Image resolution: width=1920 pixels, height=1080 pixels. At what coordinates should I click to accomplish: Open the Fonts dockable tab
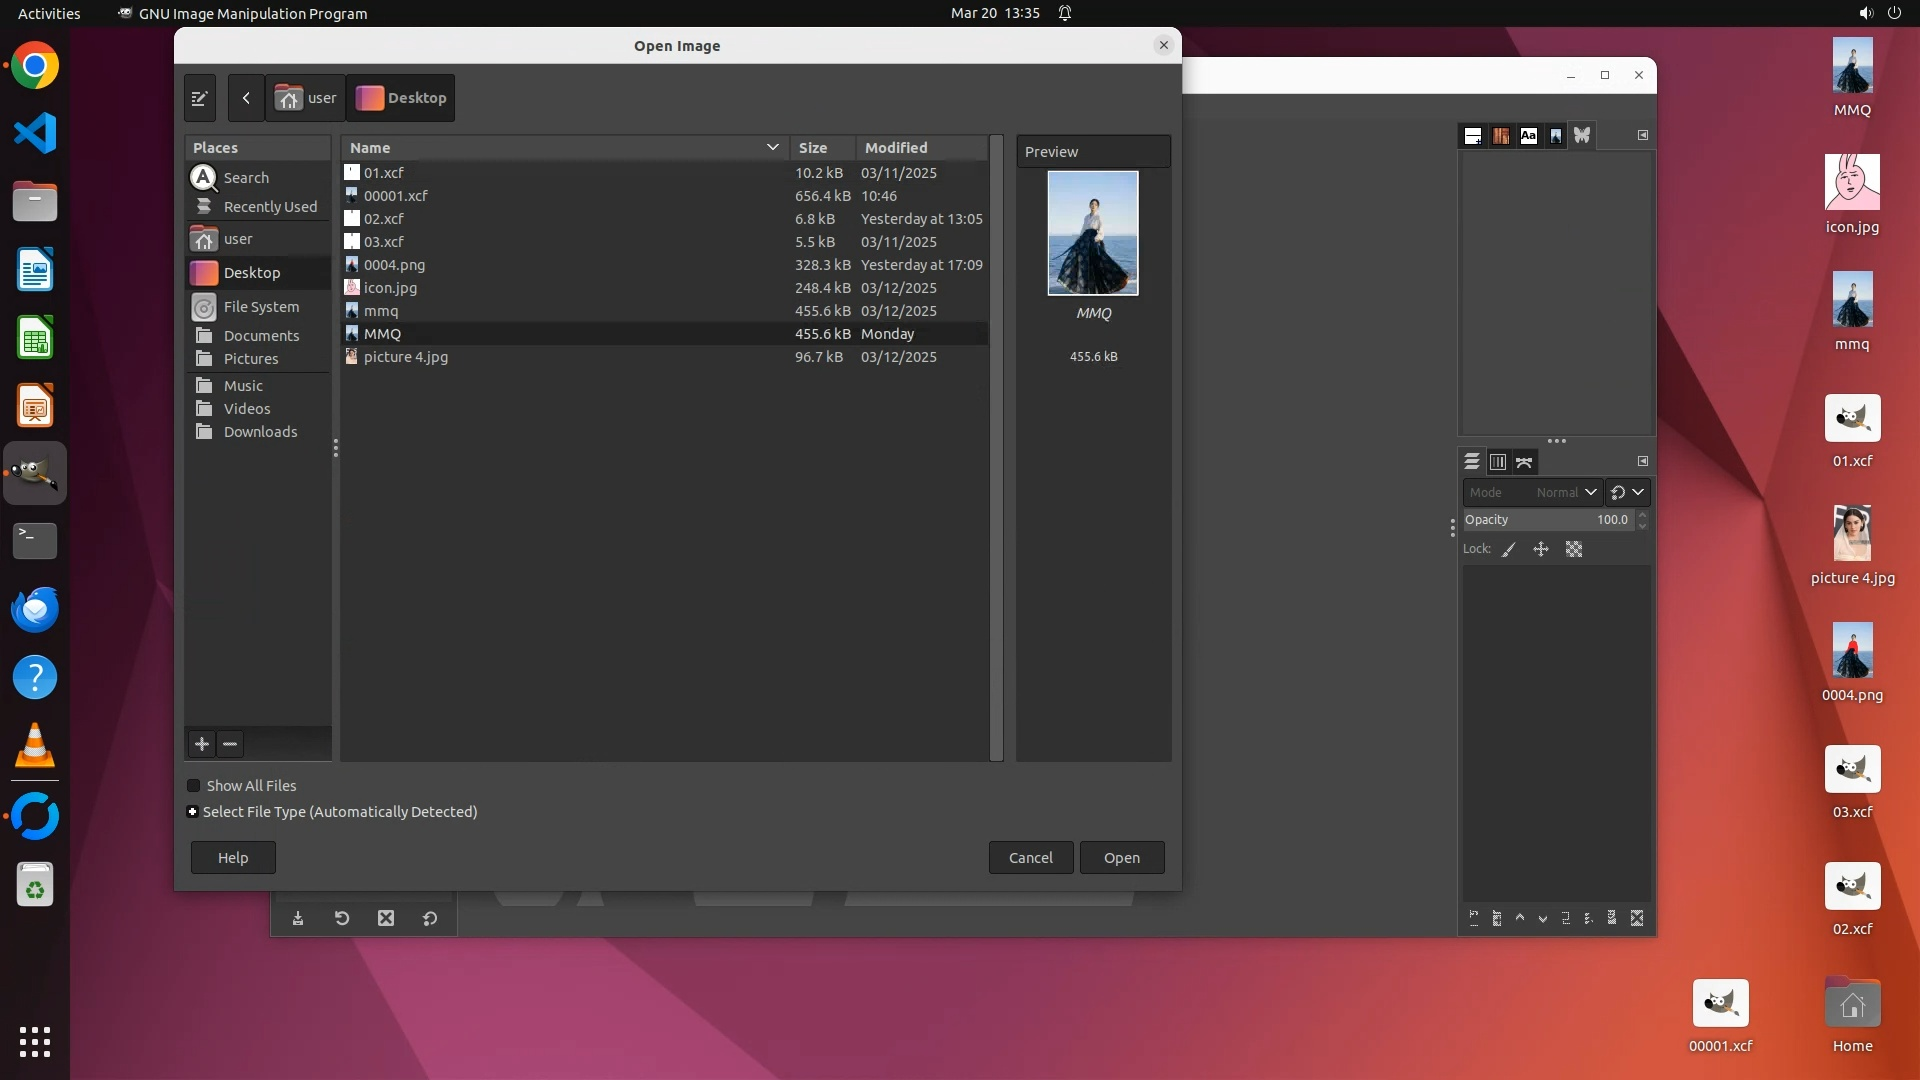1528,136
